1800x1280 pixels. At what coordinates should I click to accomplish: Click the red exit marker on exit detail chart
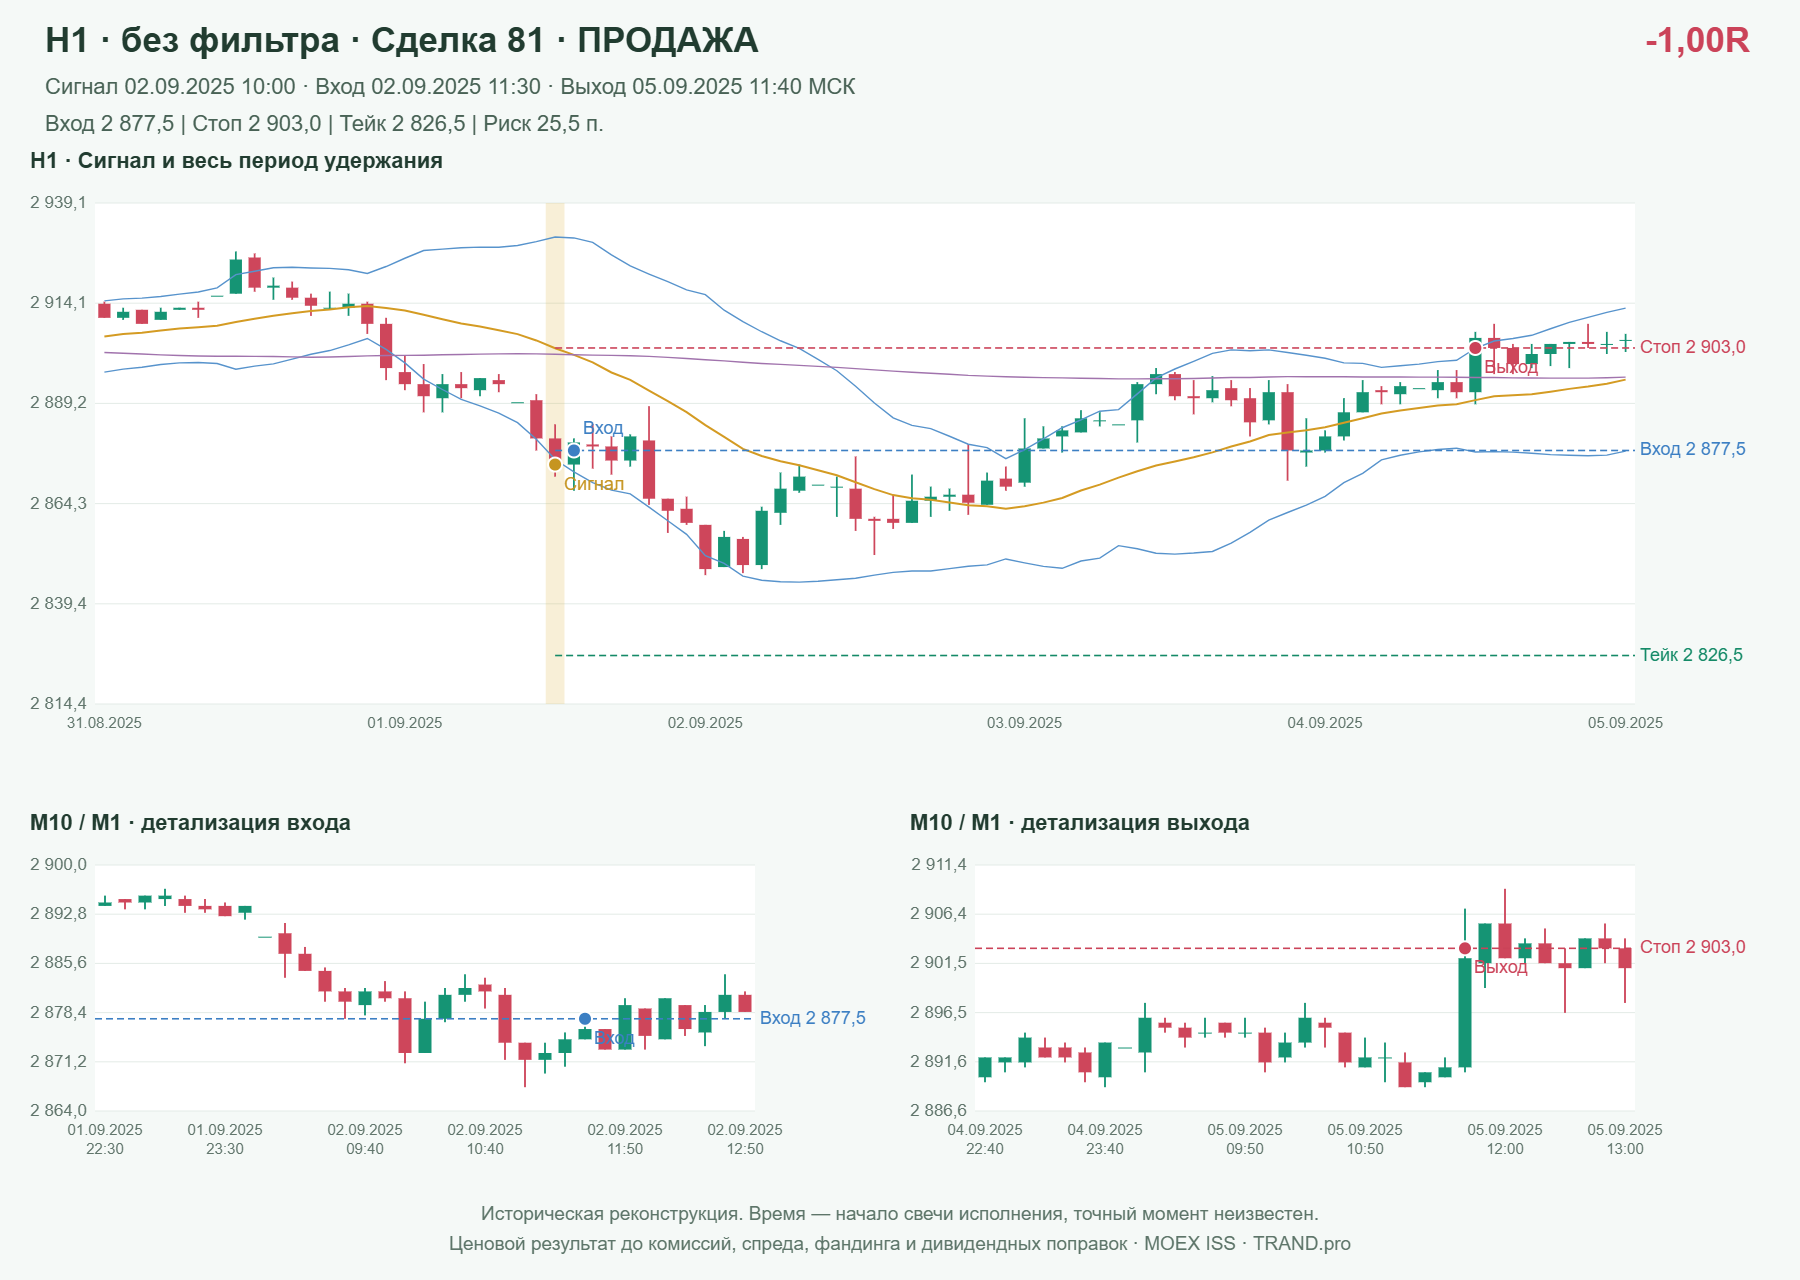pyautogui.click(x=1465, y=948)
